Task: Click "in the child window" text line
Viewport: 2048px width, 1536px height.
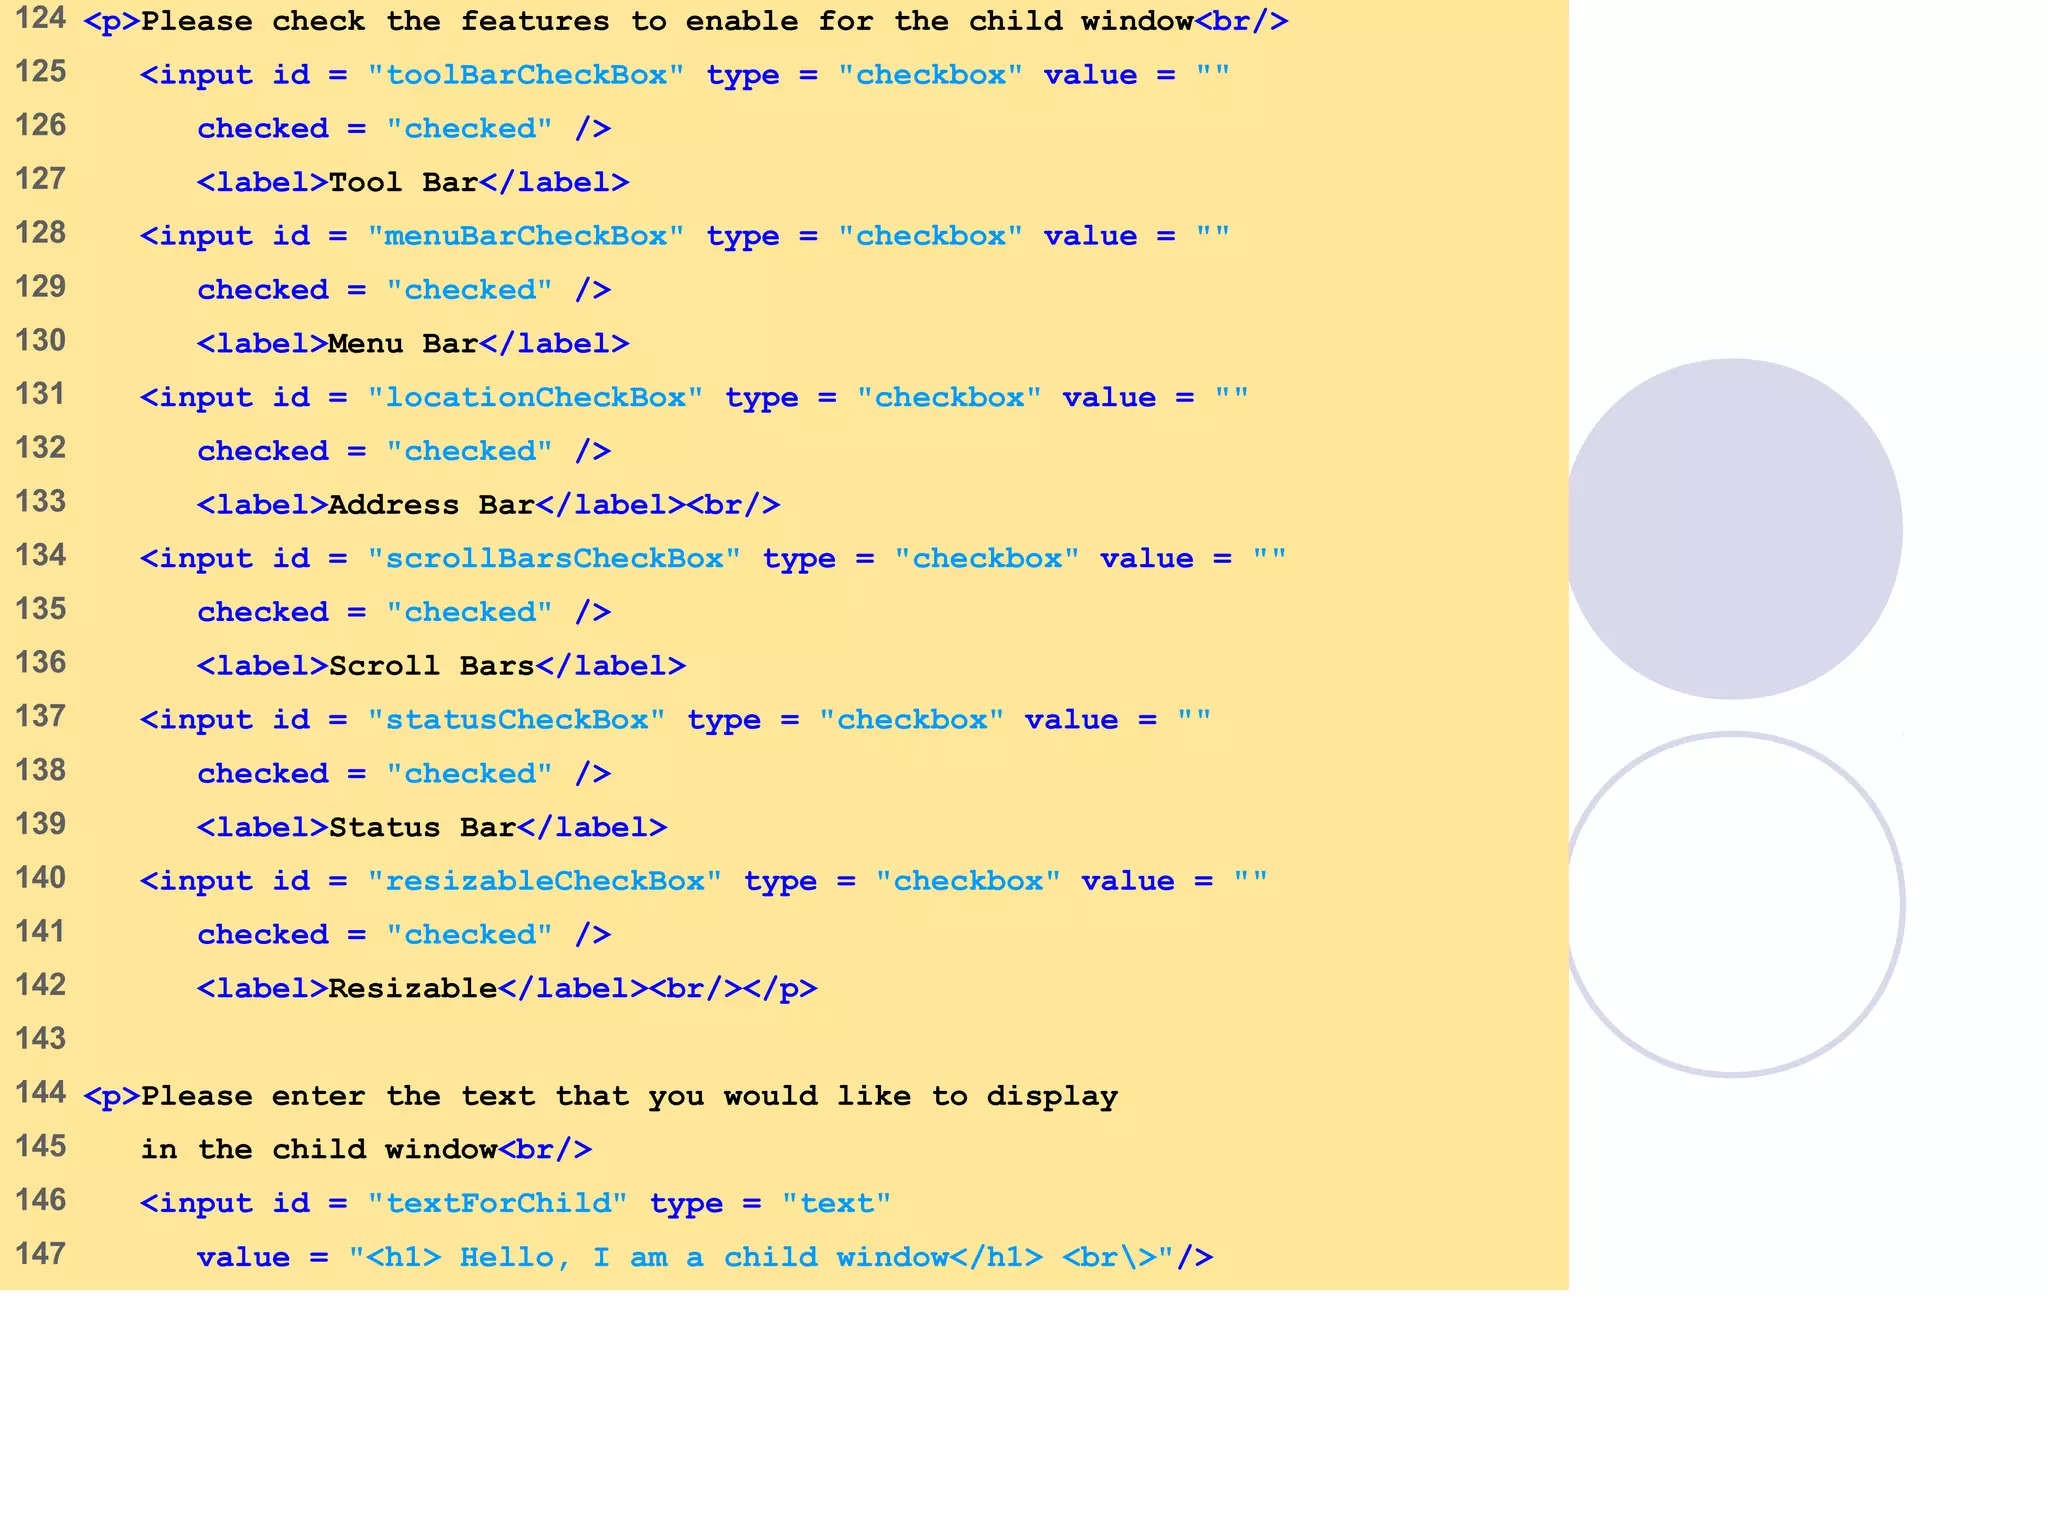Action: [319, 1150]
